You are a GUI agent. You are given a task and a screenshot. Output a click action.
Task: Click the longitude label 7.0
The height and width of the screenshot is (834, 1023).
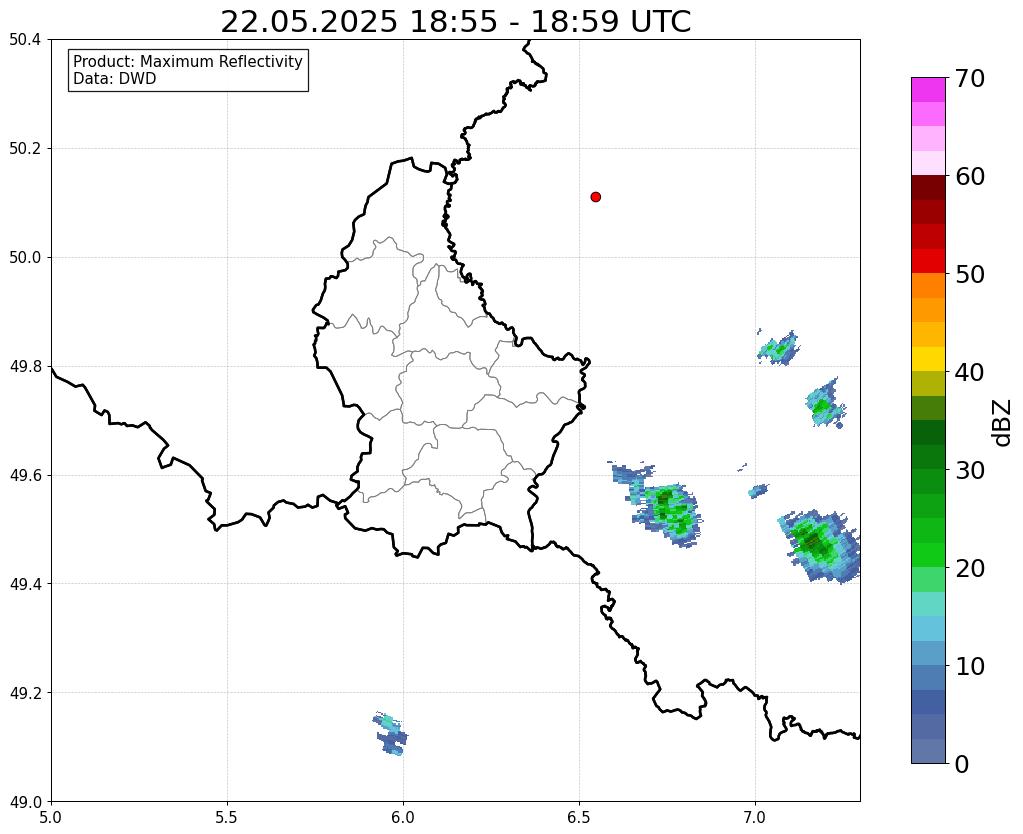click(755, 817)
